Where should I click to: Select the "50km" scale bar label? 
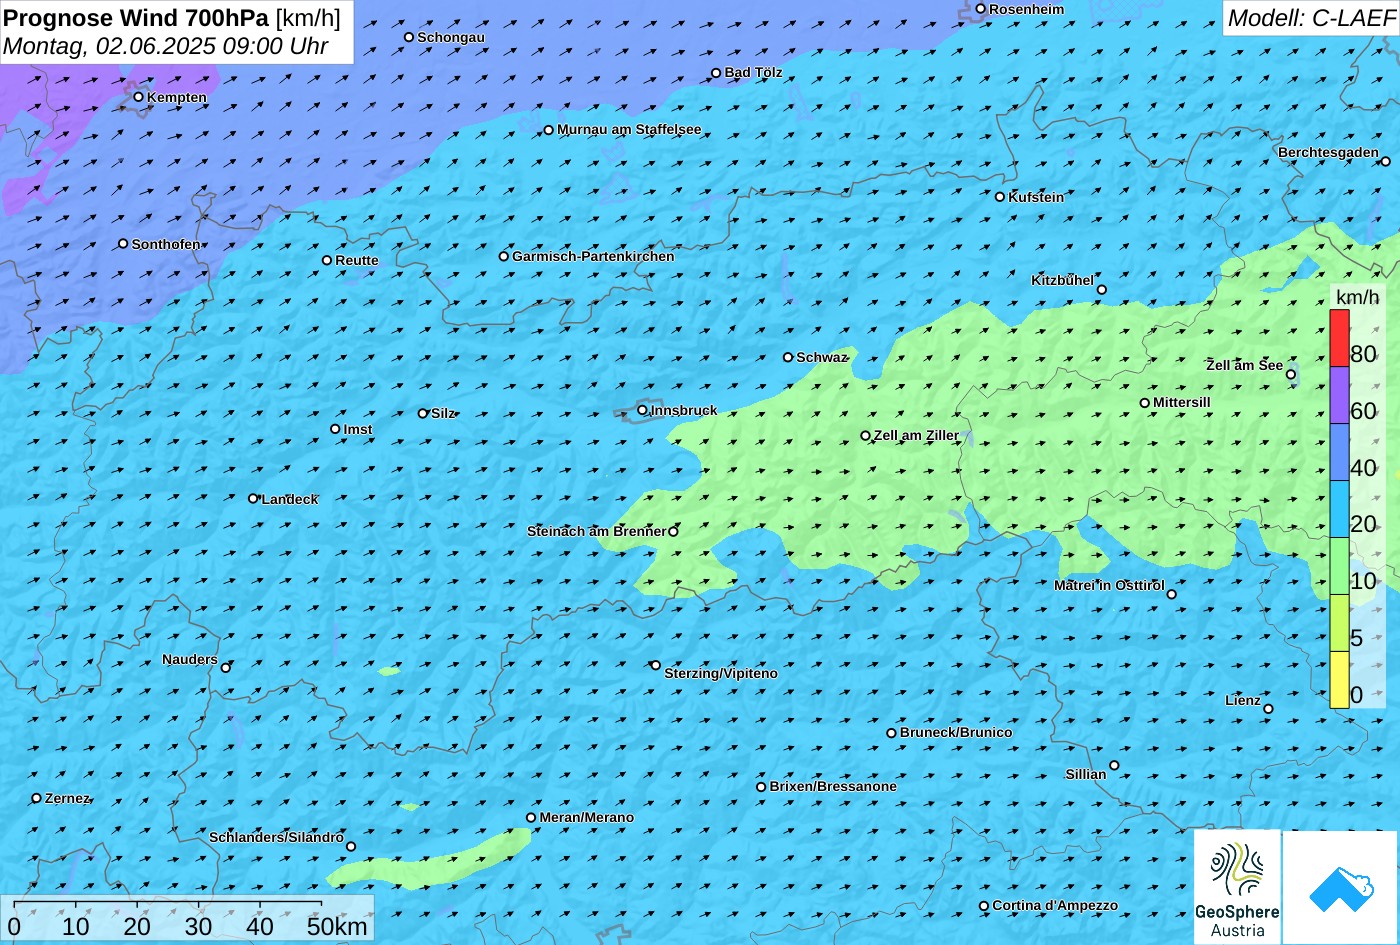pos(338,926)
